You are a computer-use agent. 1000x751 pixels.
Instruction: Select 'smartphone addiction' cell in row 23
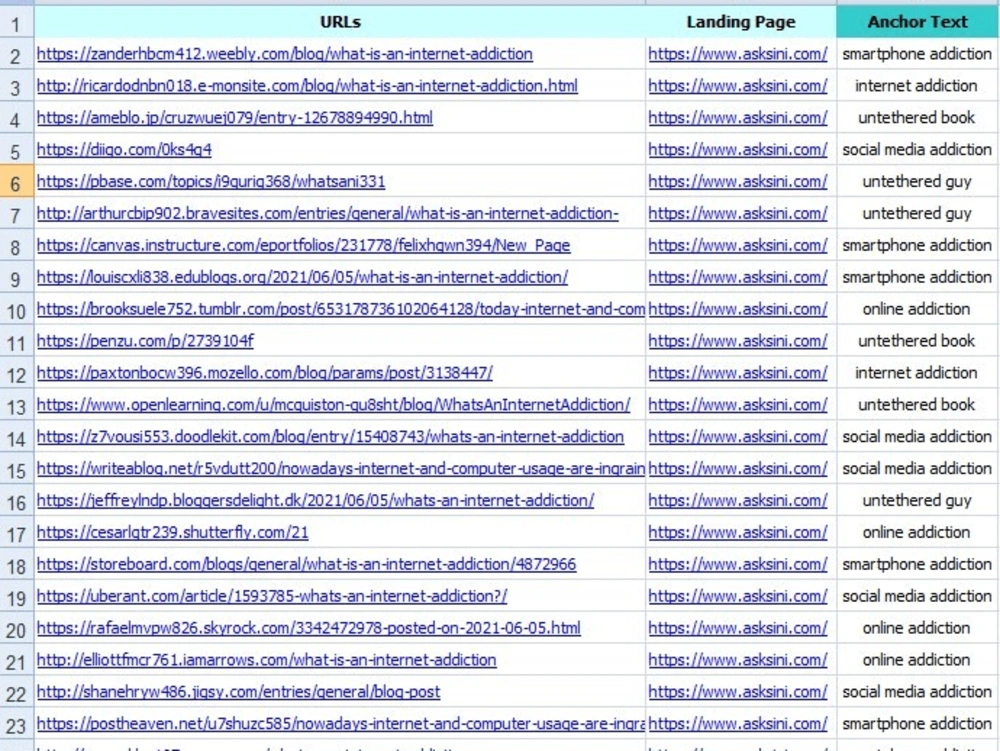click(x=917, y=723)
